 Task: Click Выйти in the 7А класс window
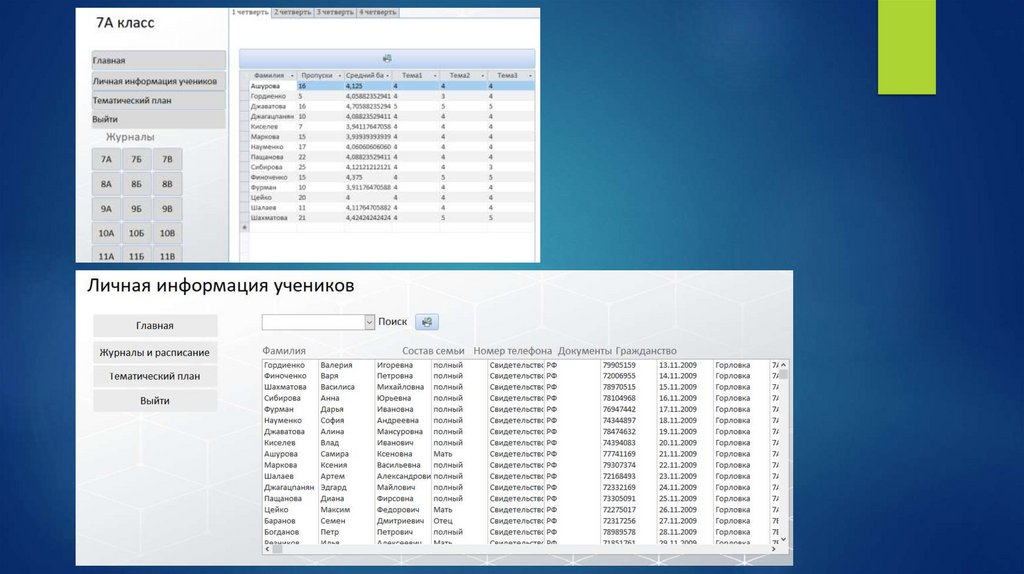[x=159, y=119]
